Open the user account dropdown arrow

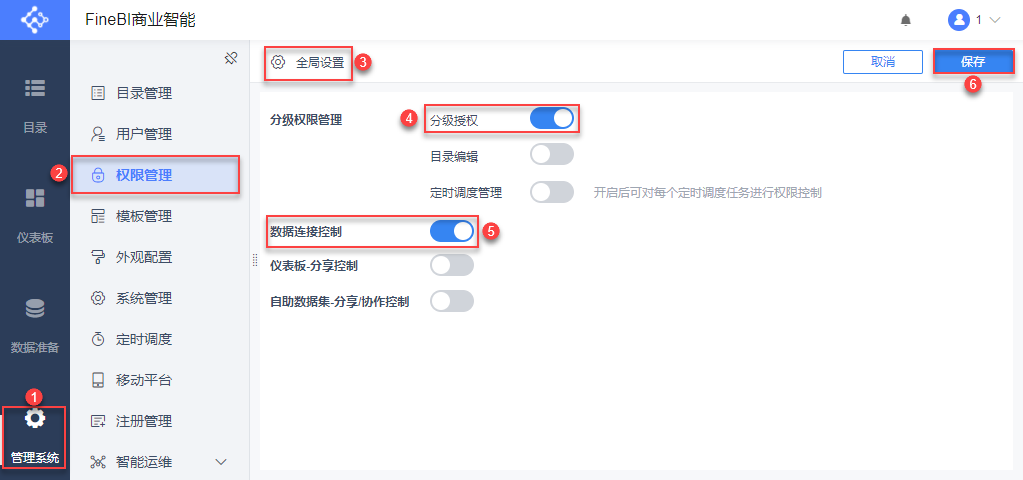pyautogui.click(x=994, y=20)
